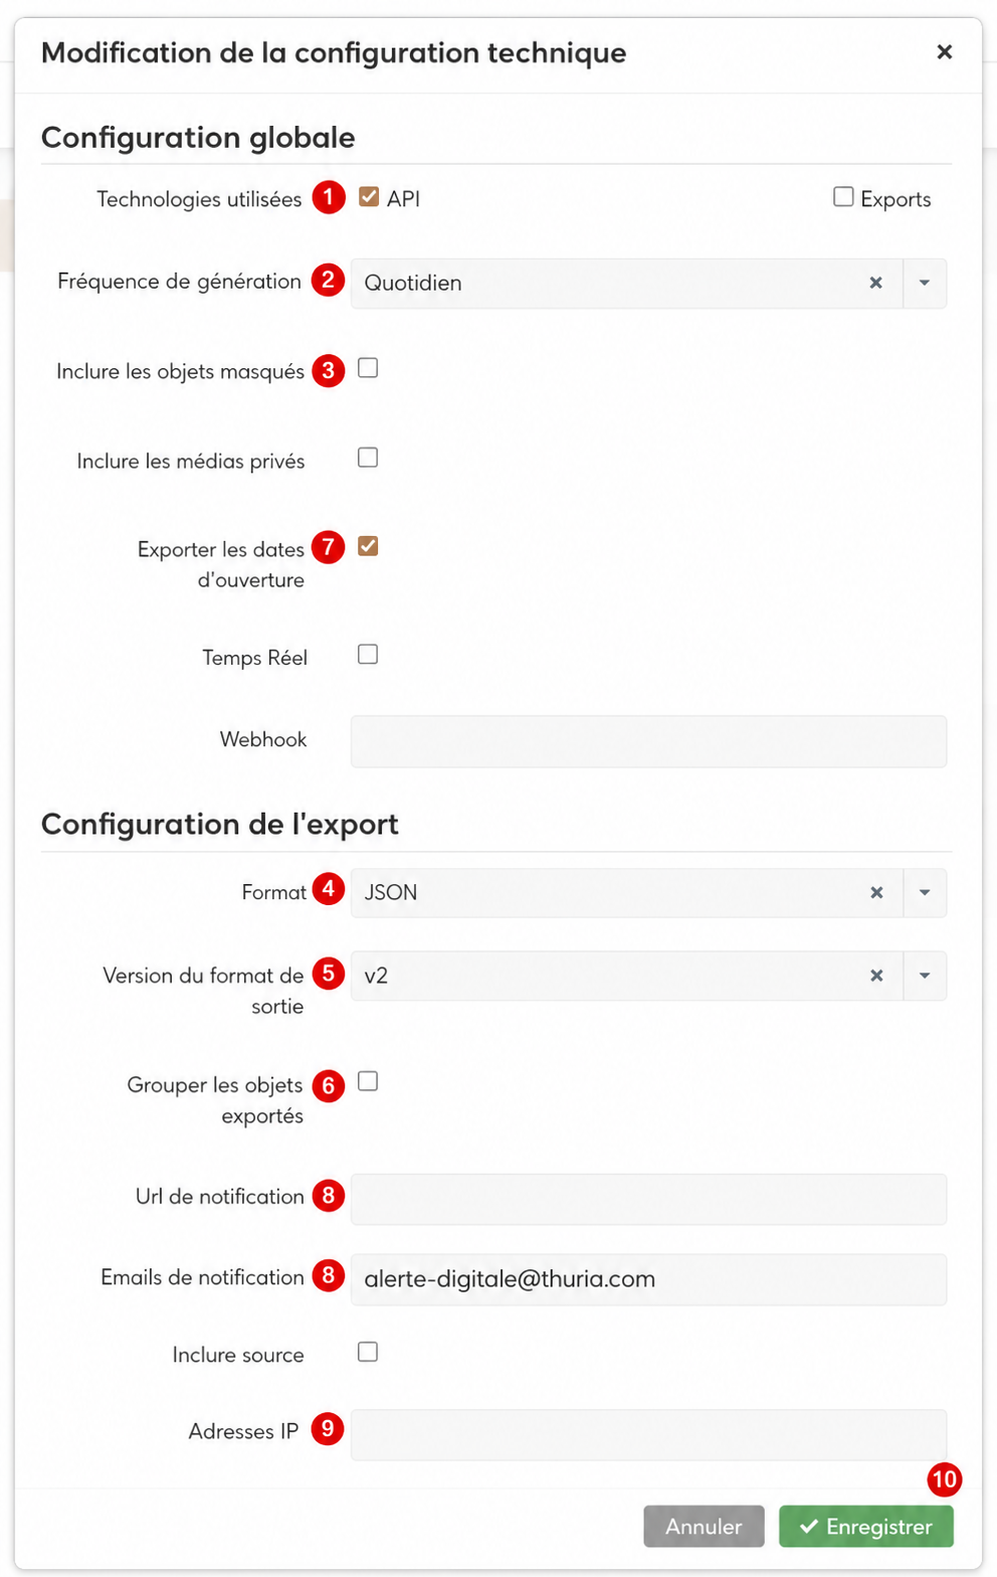The image size is (997, 1577).
Task: Clear the v2 version selection
Action: click(x=877, y=975)
